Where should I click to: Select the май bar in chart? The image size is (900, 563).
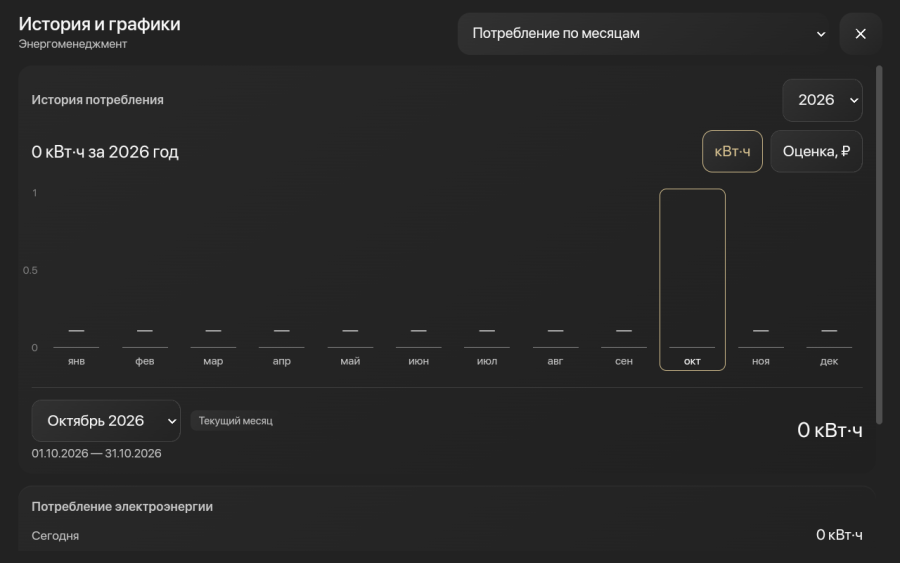tap(350, 279)
